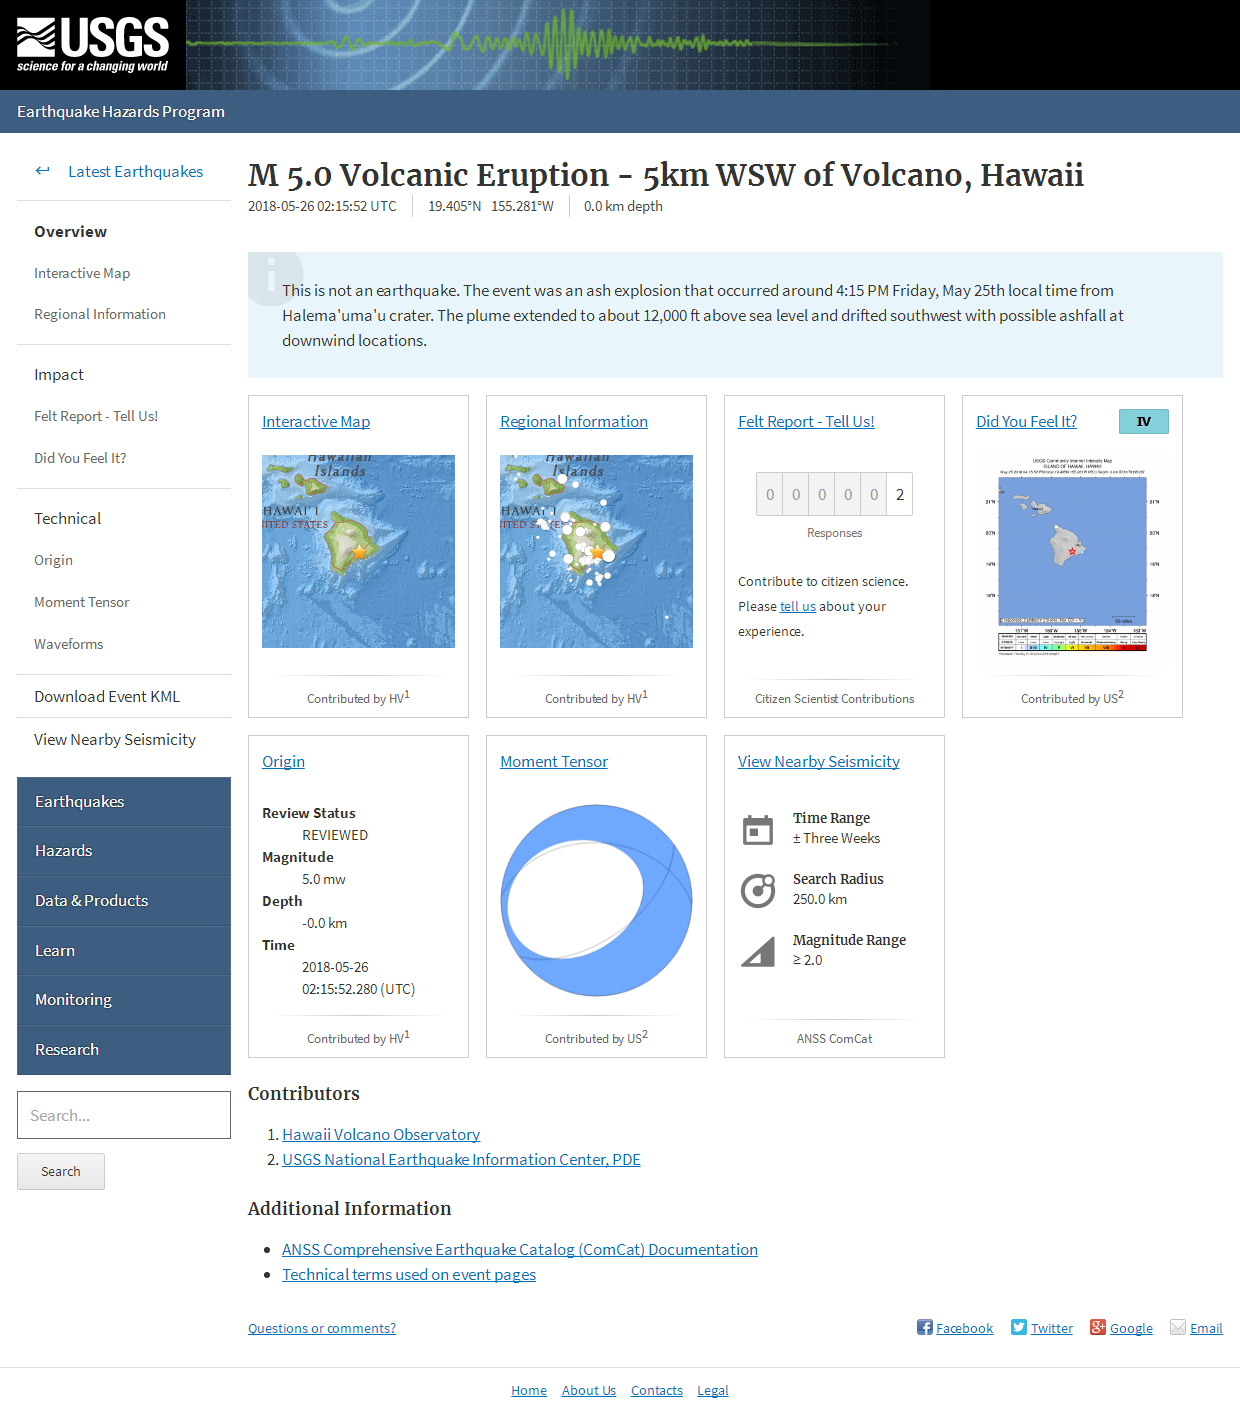Click the calendar Time Range icon
Viewport: 1240px width, 1413px height.
pyautogui.click(x=758, y=829)
